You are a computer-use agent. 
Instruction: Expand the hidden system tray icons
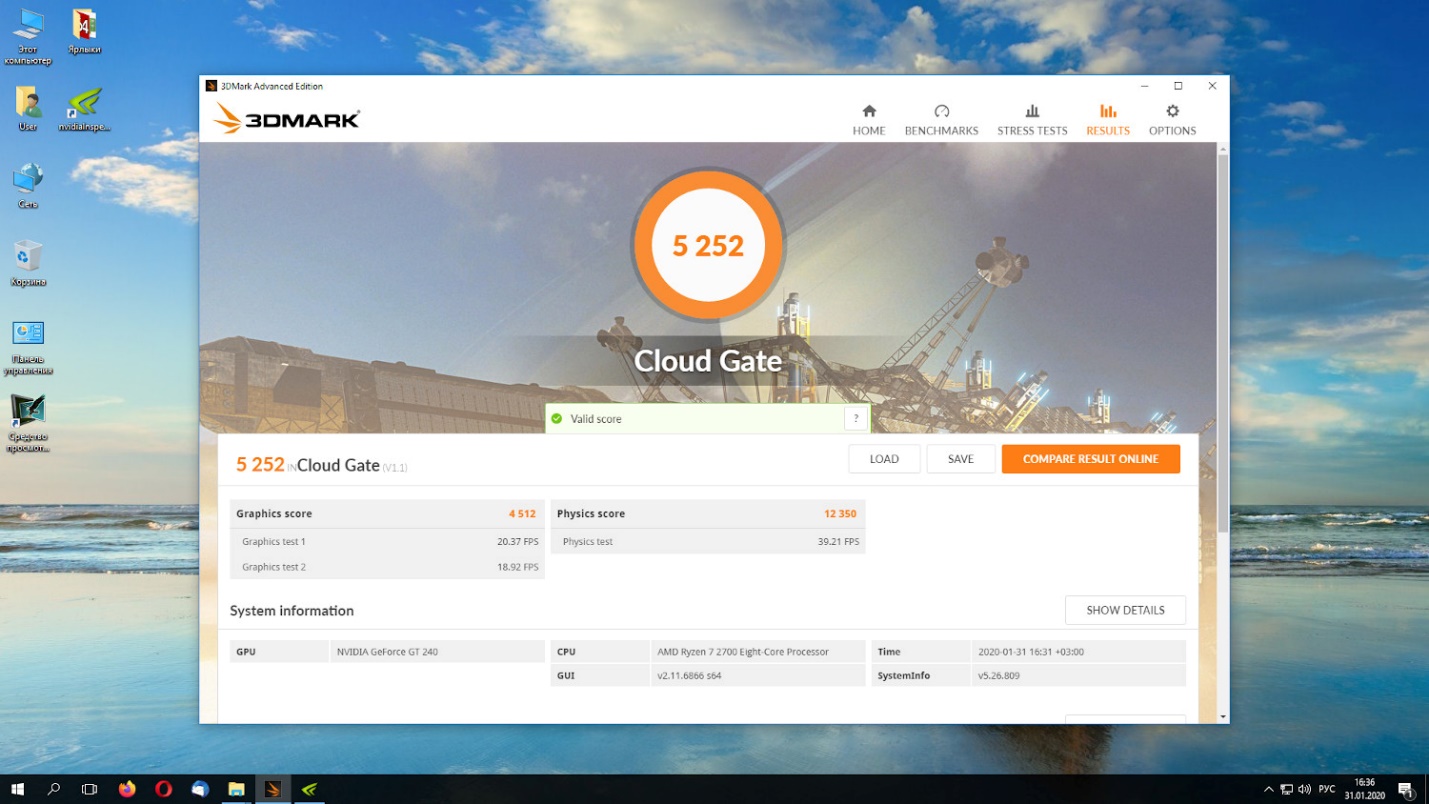click(x=1268, y=789)
